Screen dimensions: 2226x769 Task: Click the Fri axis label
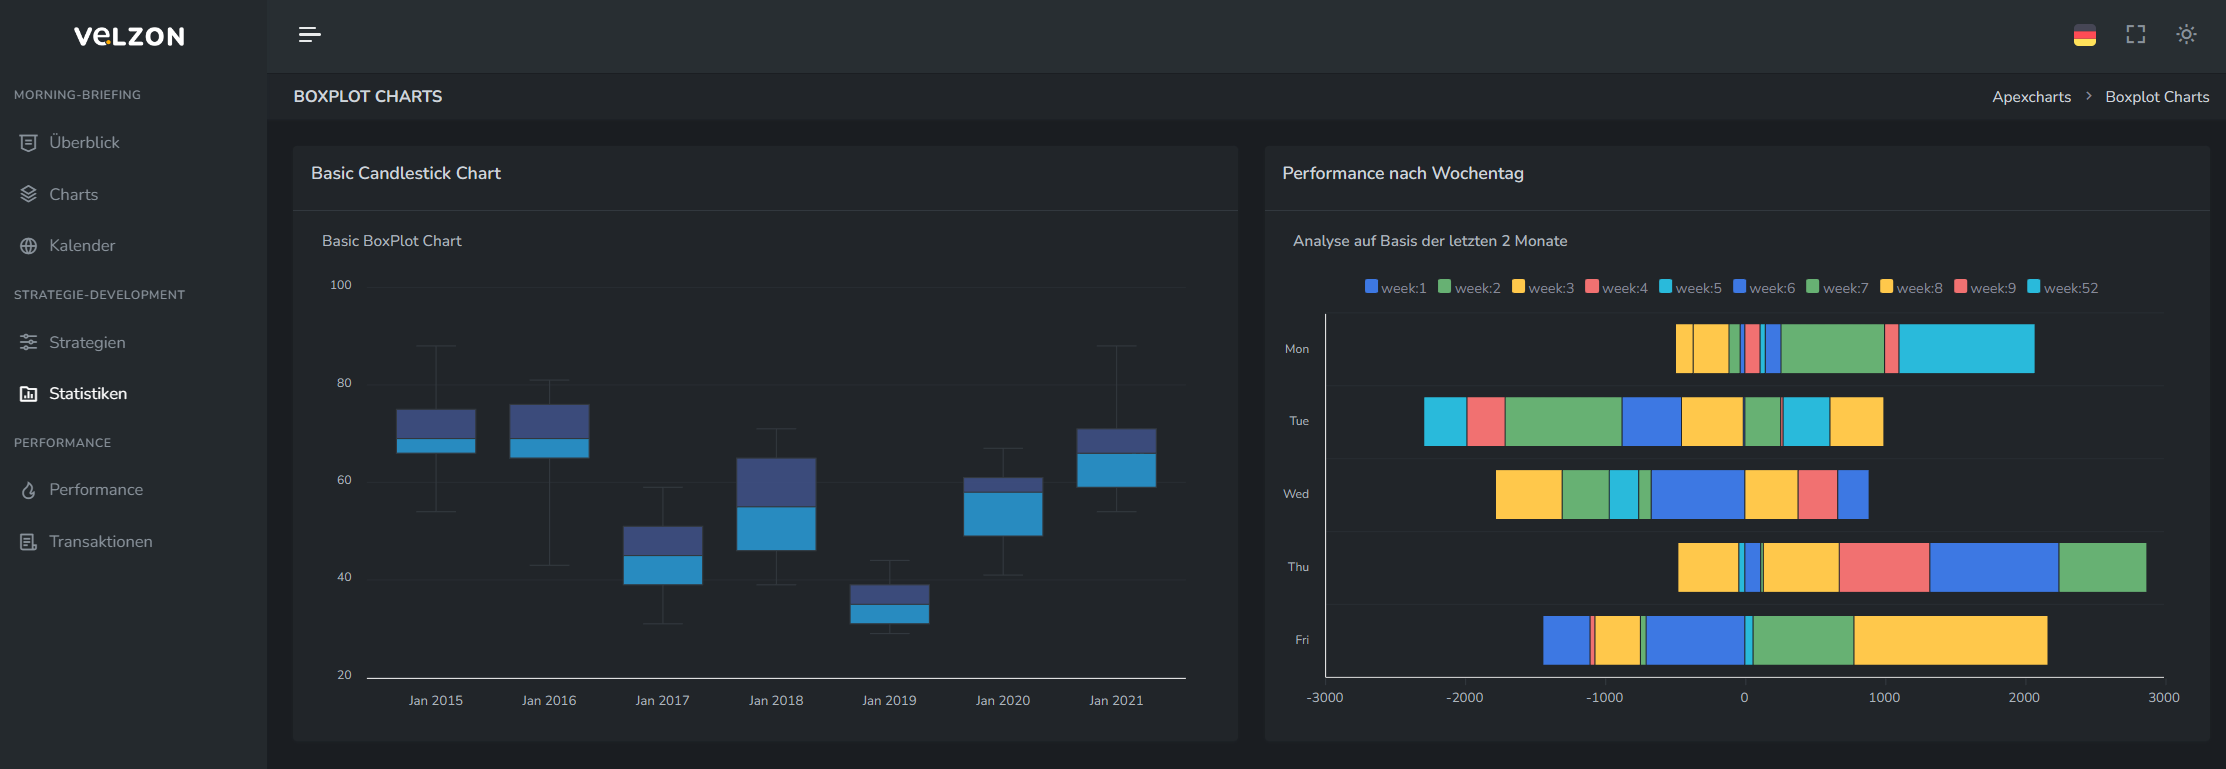coord(1302,640)
